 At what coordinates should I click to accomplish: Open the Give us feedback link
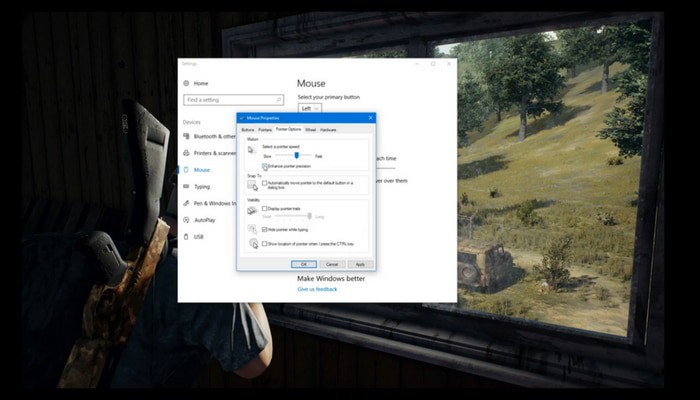pos(317,289)
